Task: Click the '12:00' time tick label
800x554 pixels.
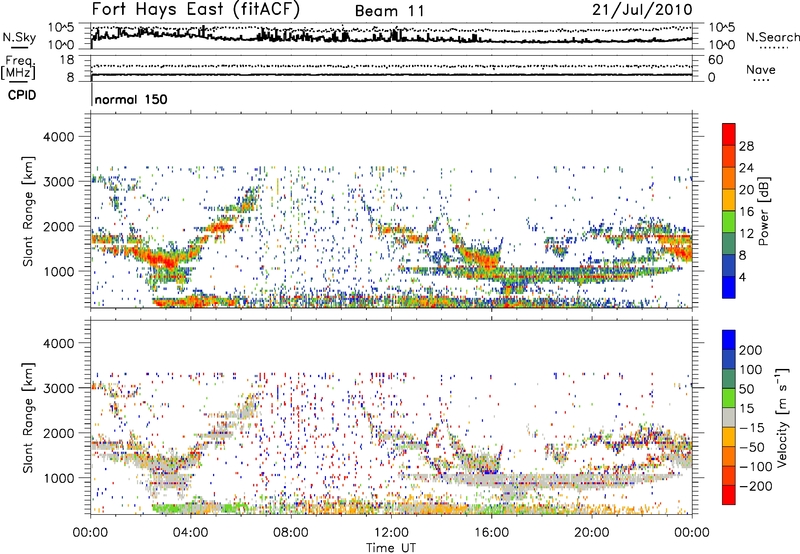Action: 391,533
